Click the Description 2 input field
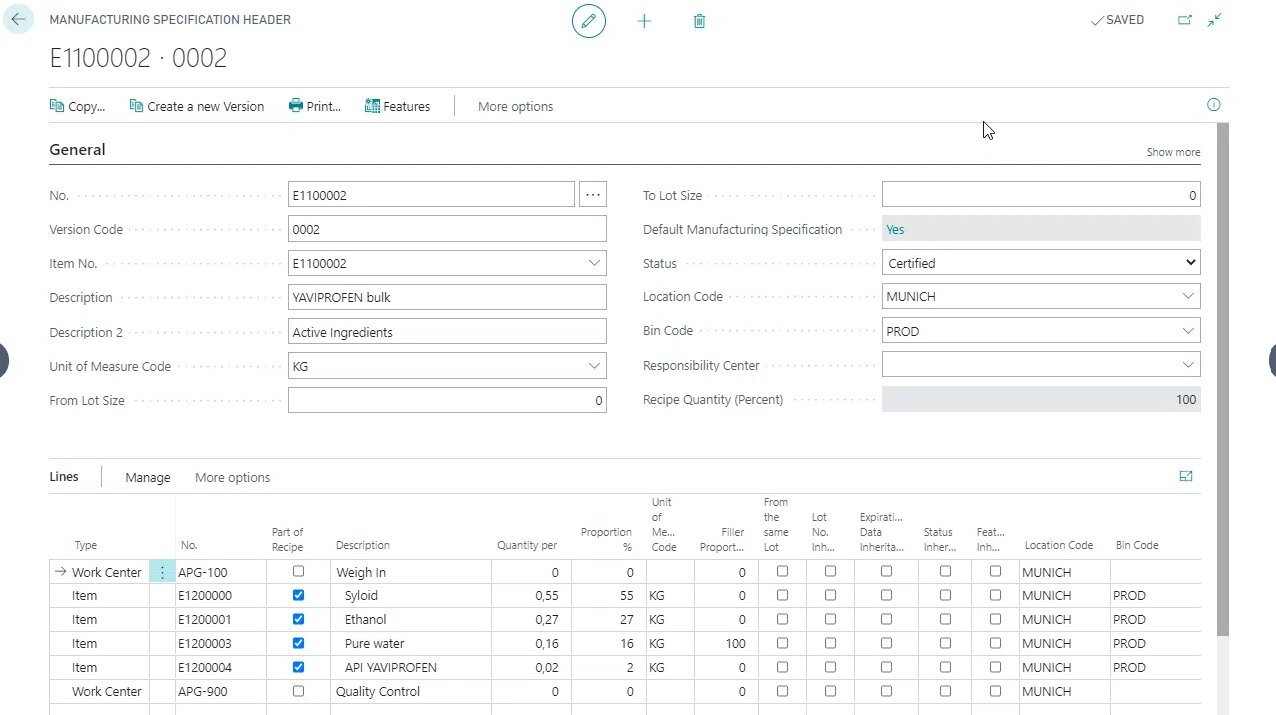Viewport: 1276px width, 715px height. [x=446, y=332]
